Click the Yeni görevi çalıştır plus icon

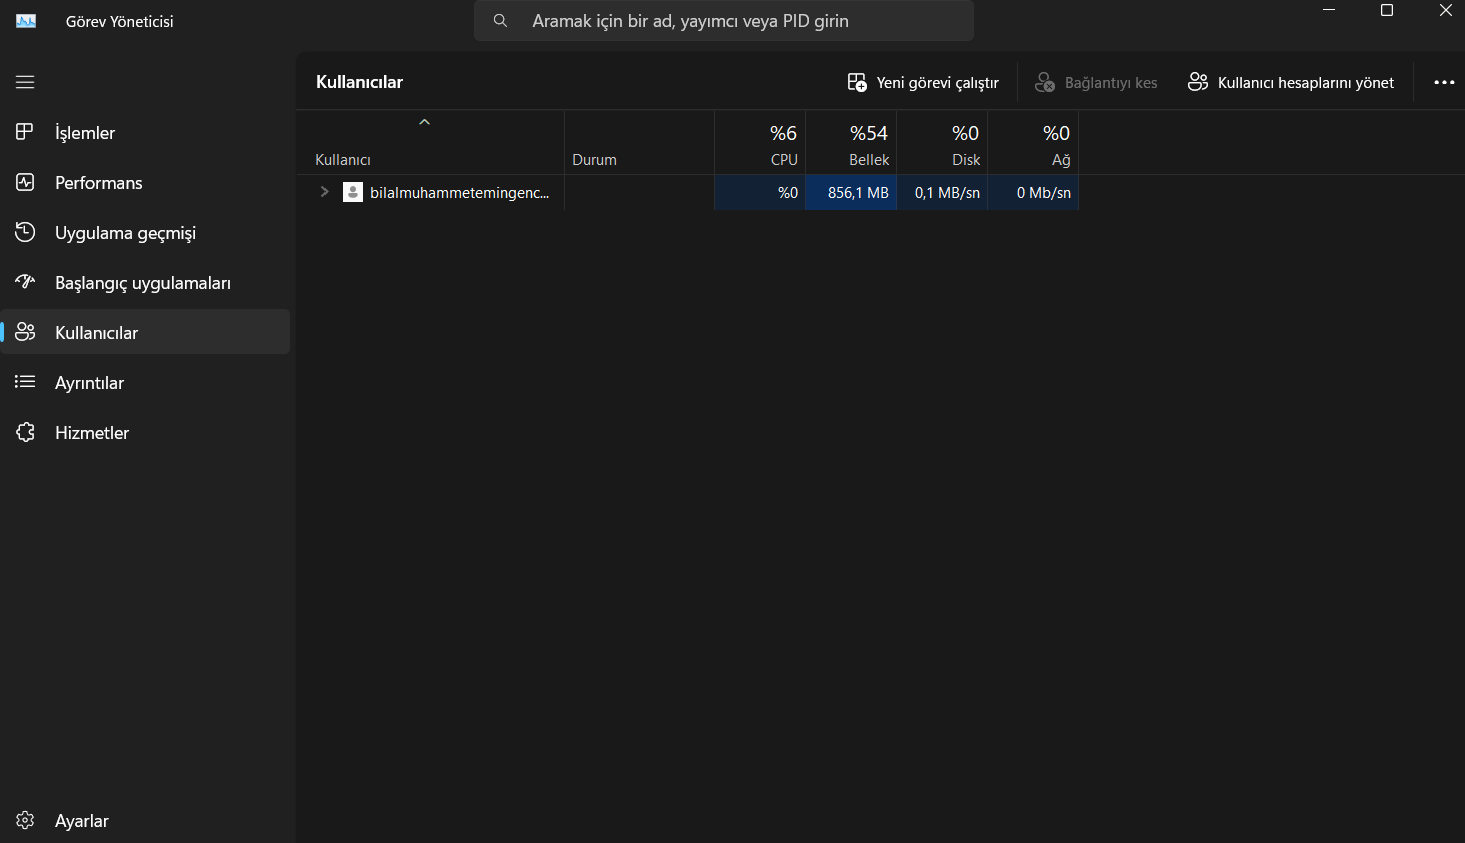pyautogui.click(x=857, y=82)
